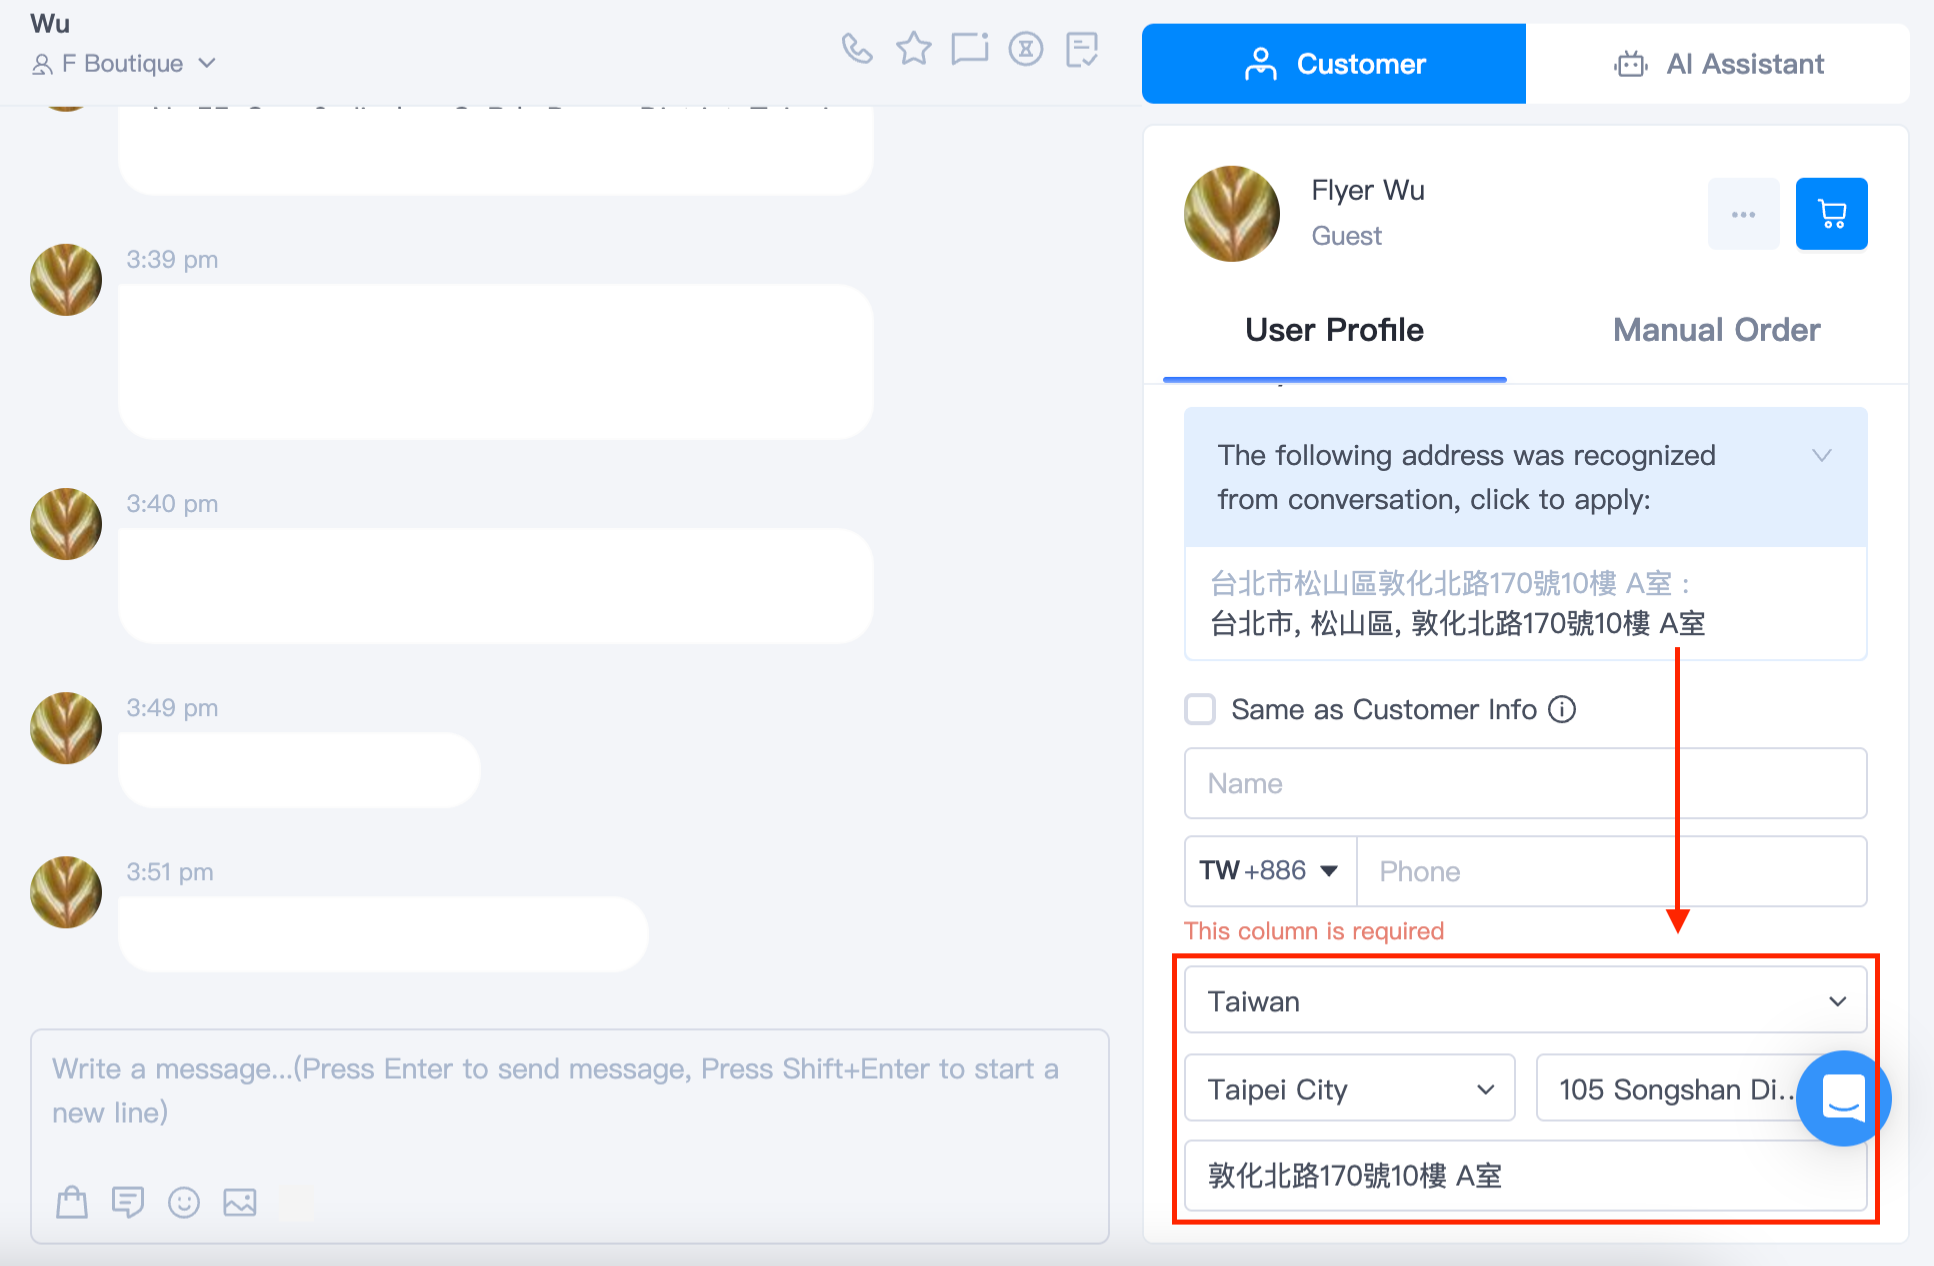The image size is (1934, 1266).
Task: Apply the recognized address 台北市, 松山區, 敦化北路170號10樓 A室
Action: pos(1457,624)
